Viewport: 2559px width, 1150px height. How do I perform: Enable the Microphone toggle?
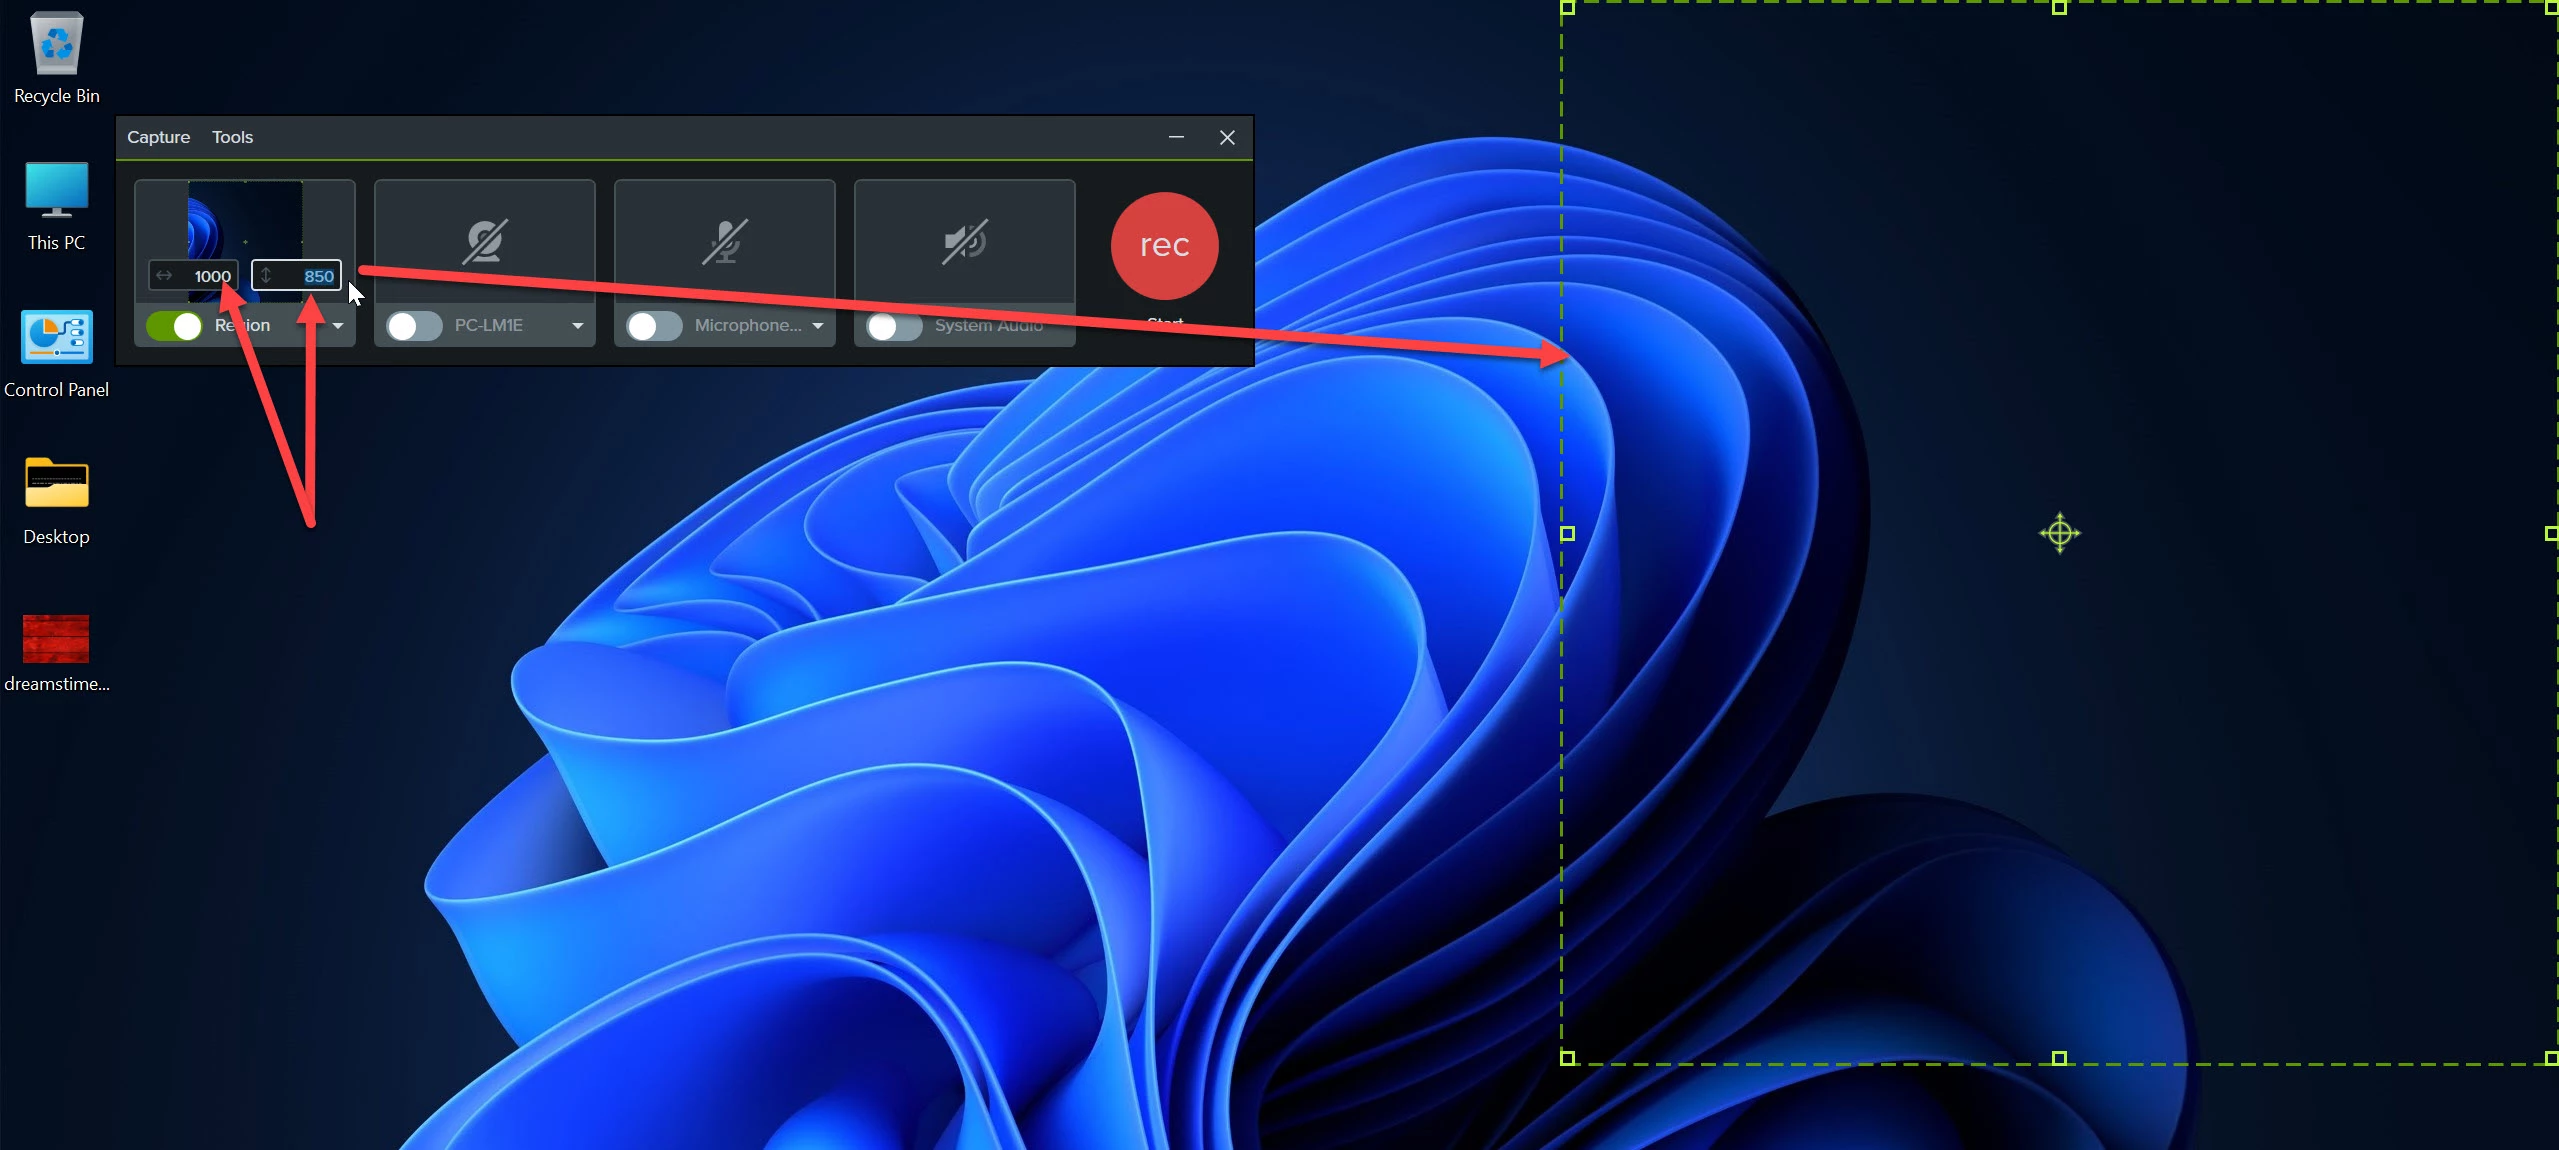[654, 326]
